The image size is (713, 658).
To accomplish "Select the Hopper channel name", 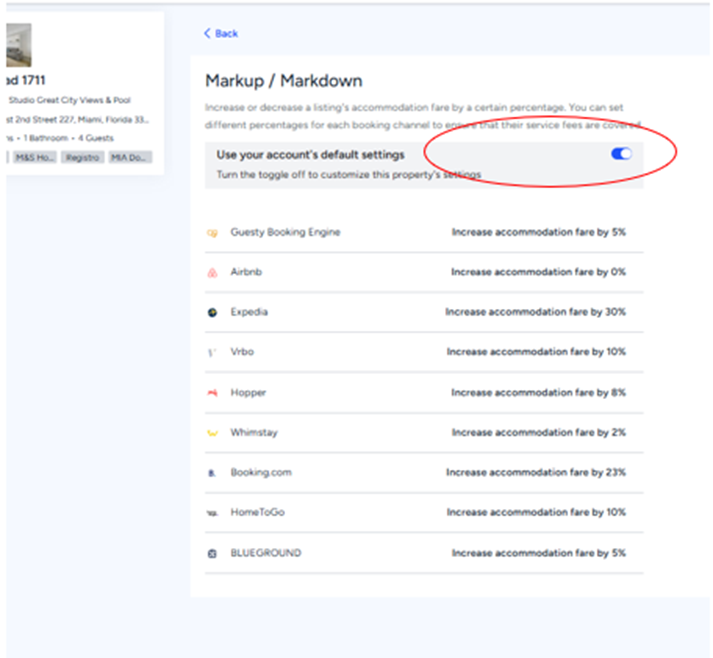I will click(248, 392).
